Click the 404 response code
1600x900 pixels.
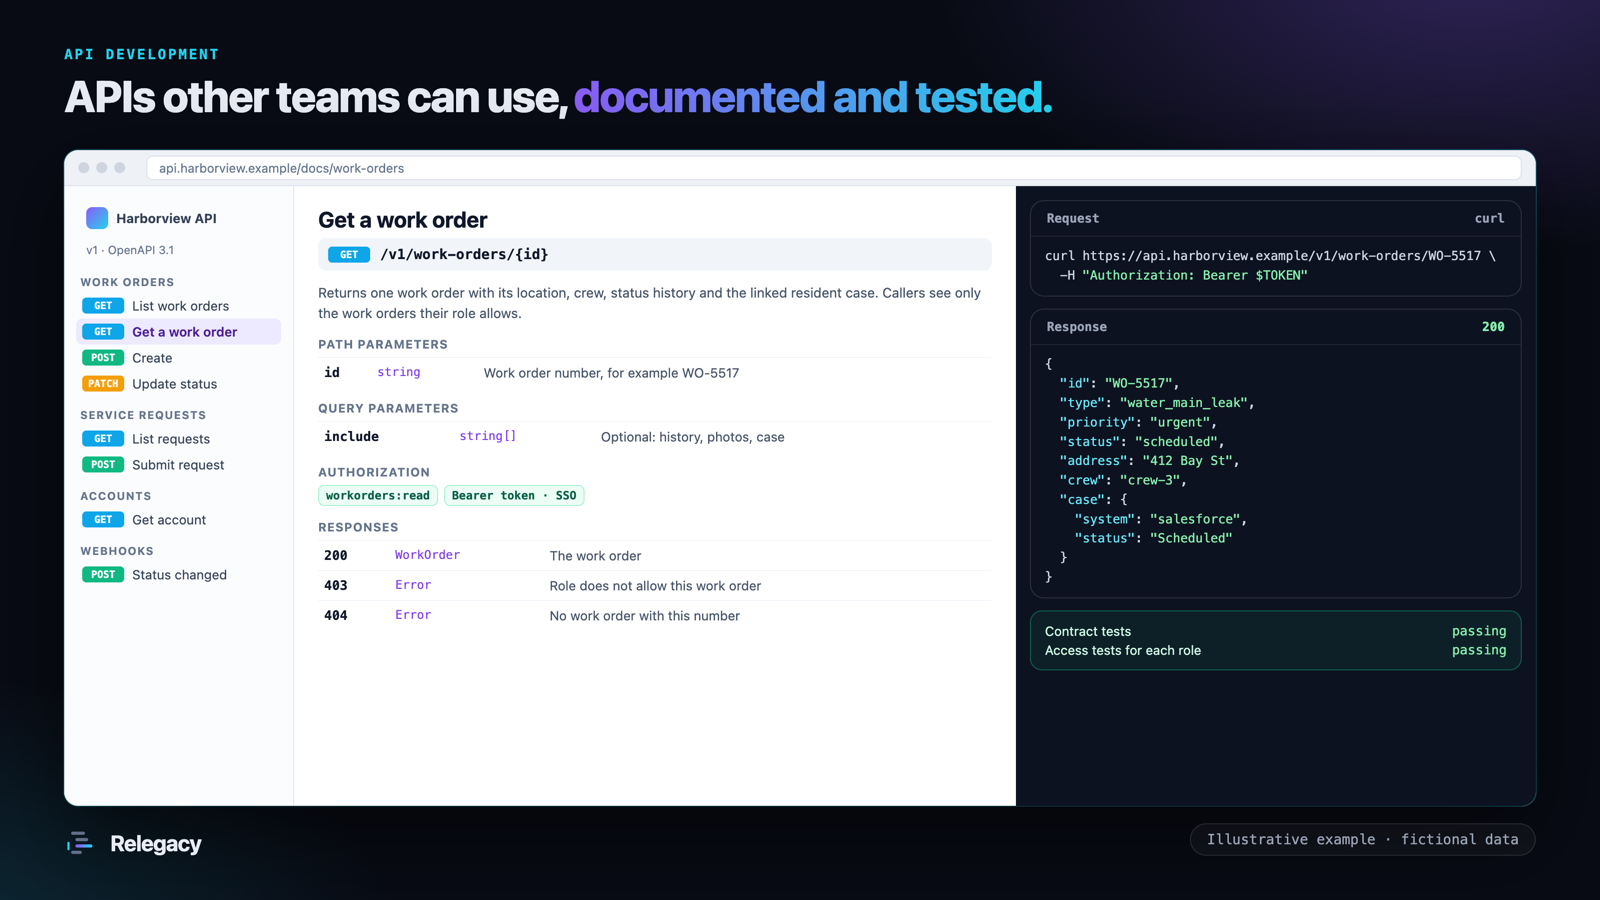336,615
